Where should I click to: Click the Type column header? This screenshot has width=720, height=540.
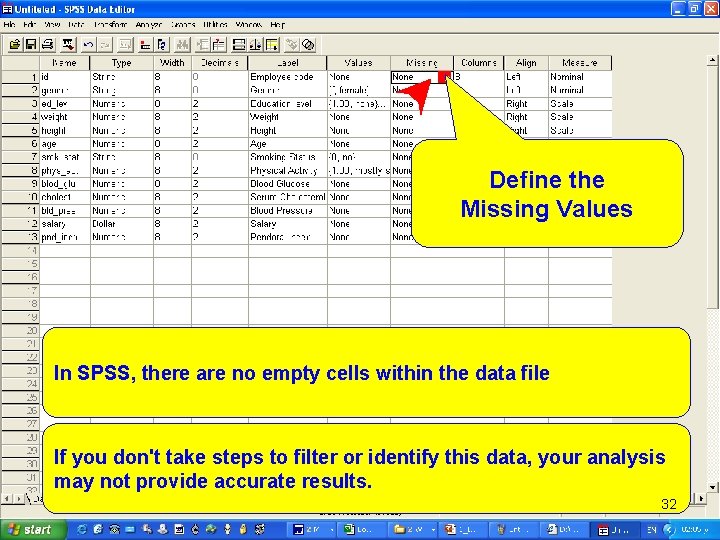(x=122, y=63)
